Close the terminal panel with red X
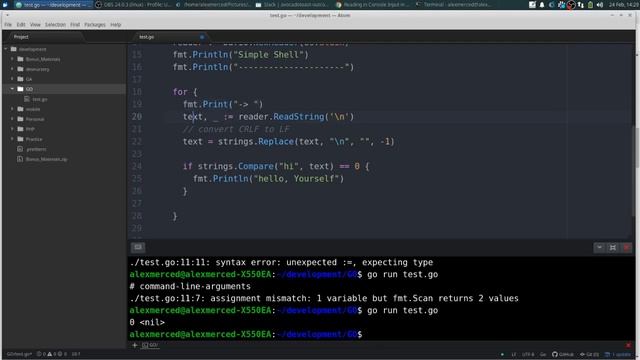640x360 pixels. coord(627,247)
